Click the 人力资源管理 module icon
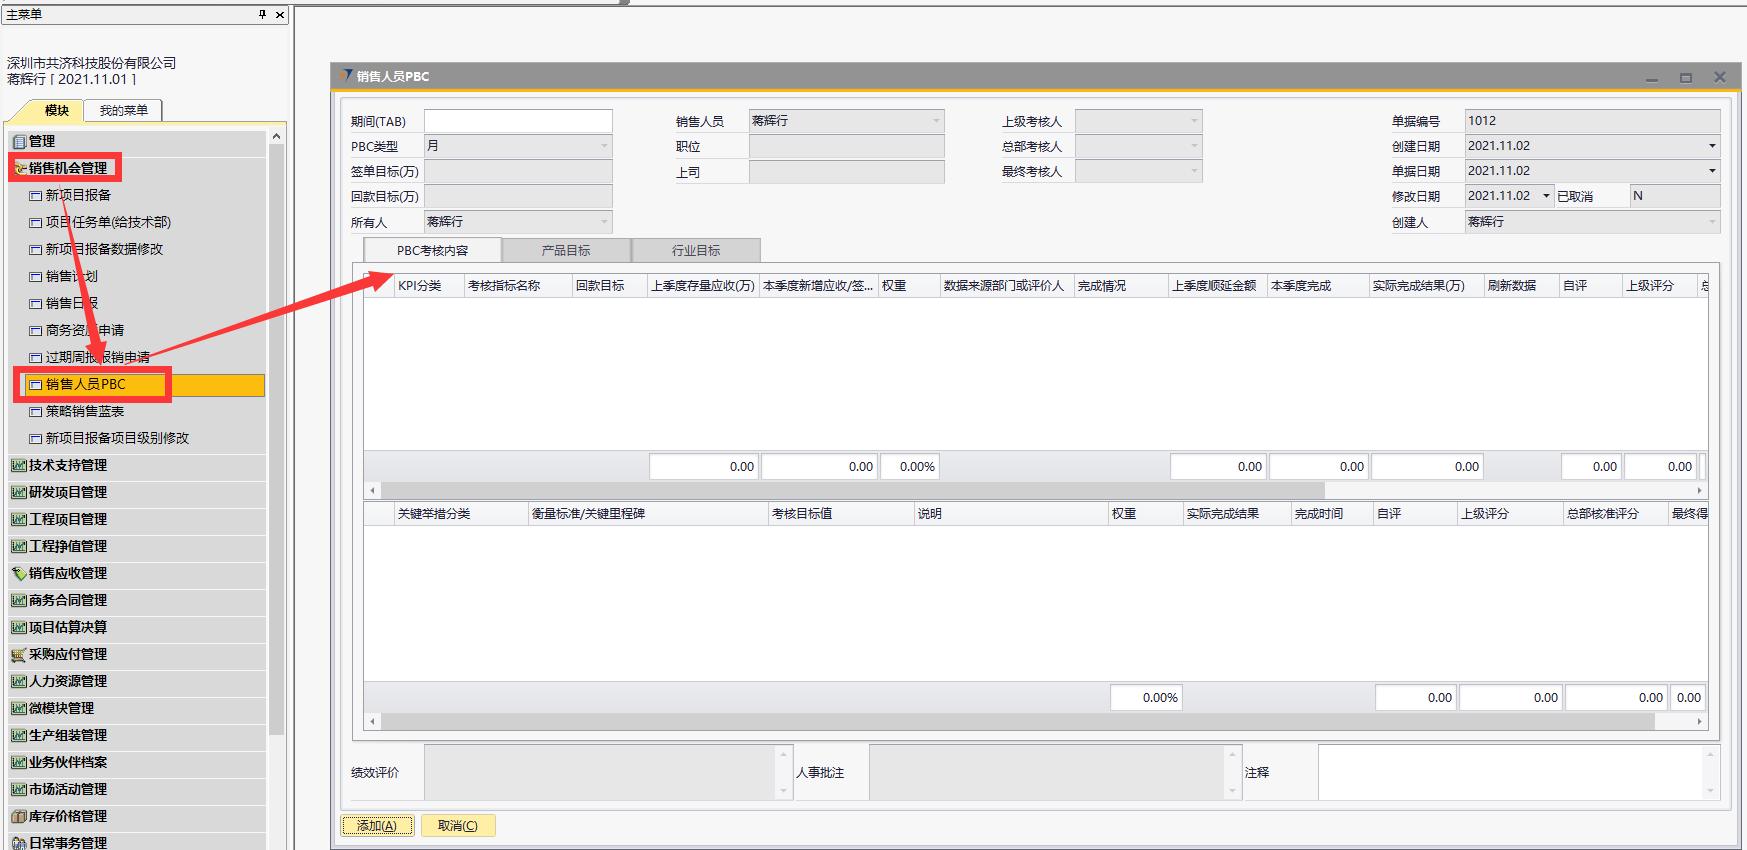The height and width of the screenshot is (850, 1747). [x=18, y=682]
